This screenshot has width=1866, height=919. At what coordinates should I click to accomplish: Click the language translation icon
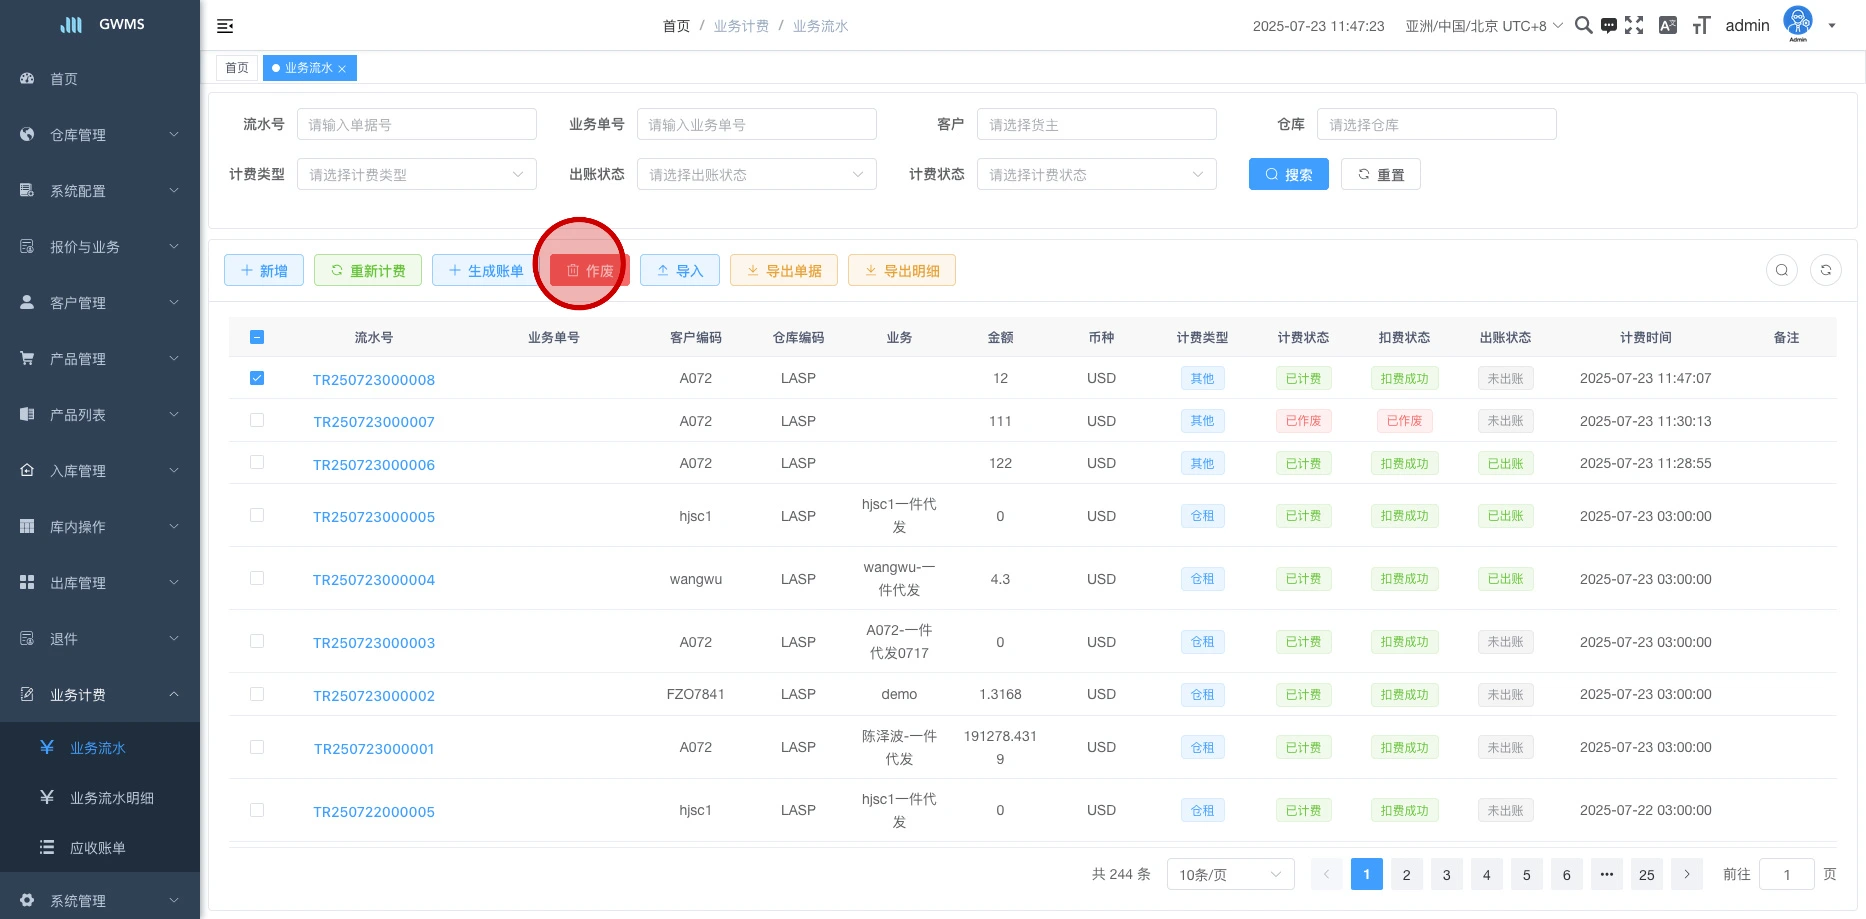[1667, 26]
